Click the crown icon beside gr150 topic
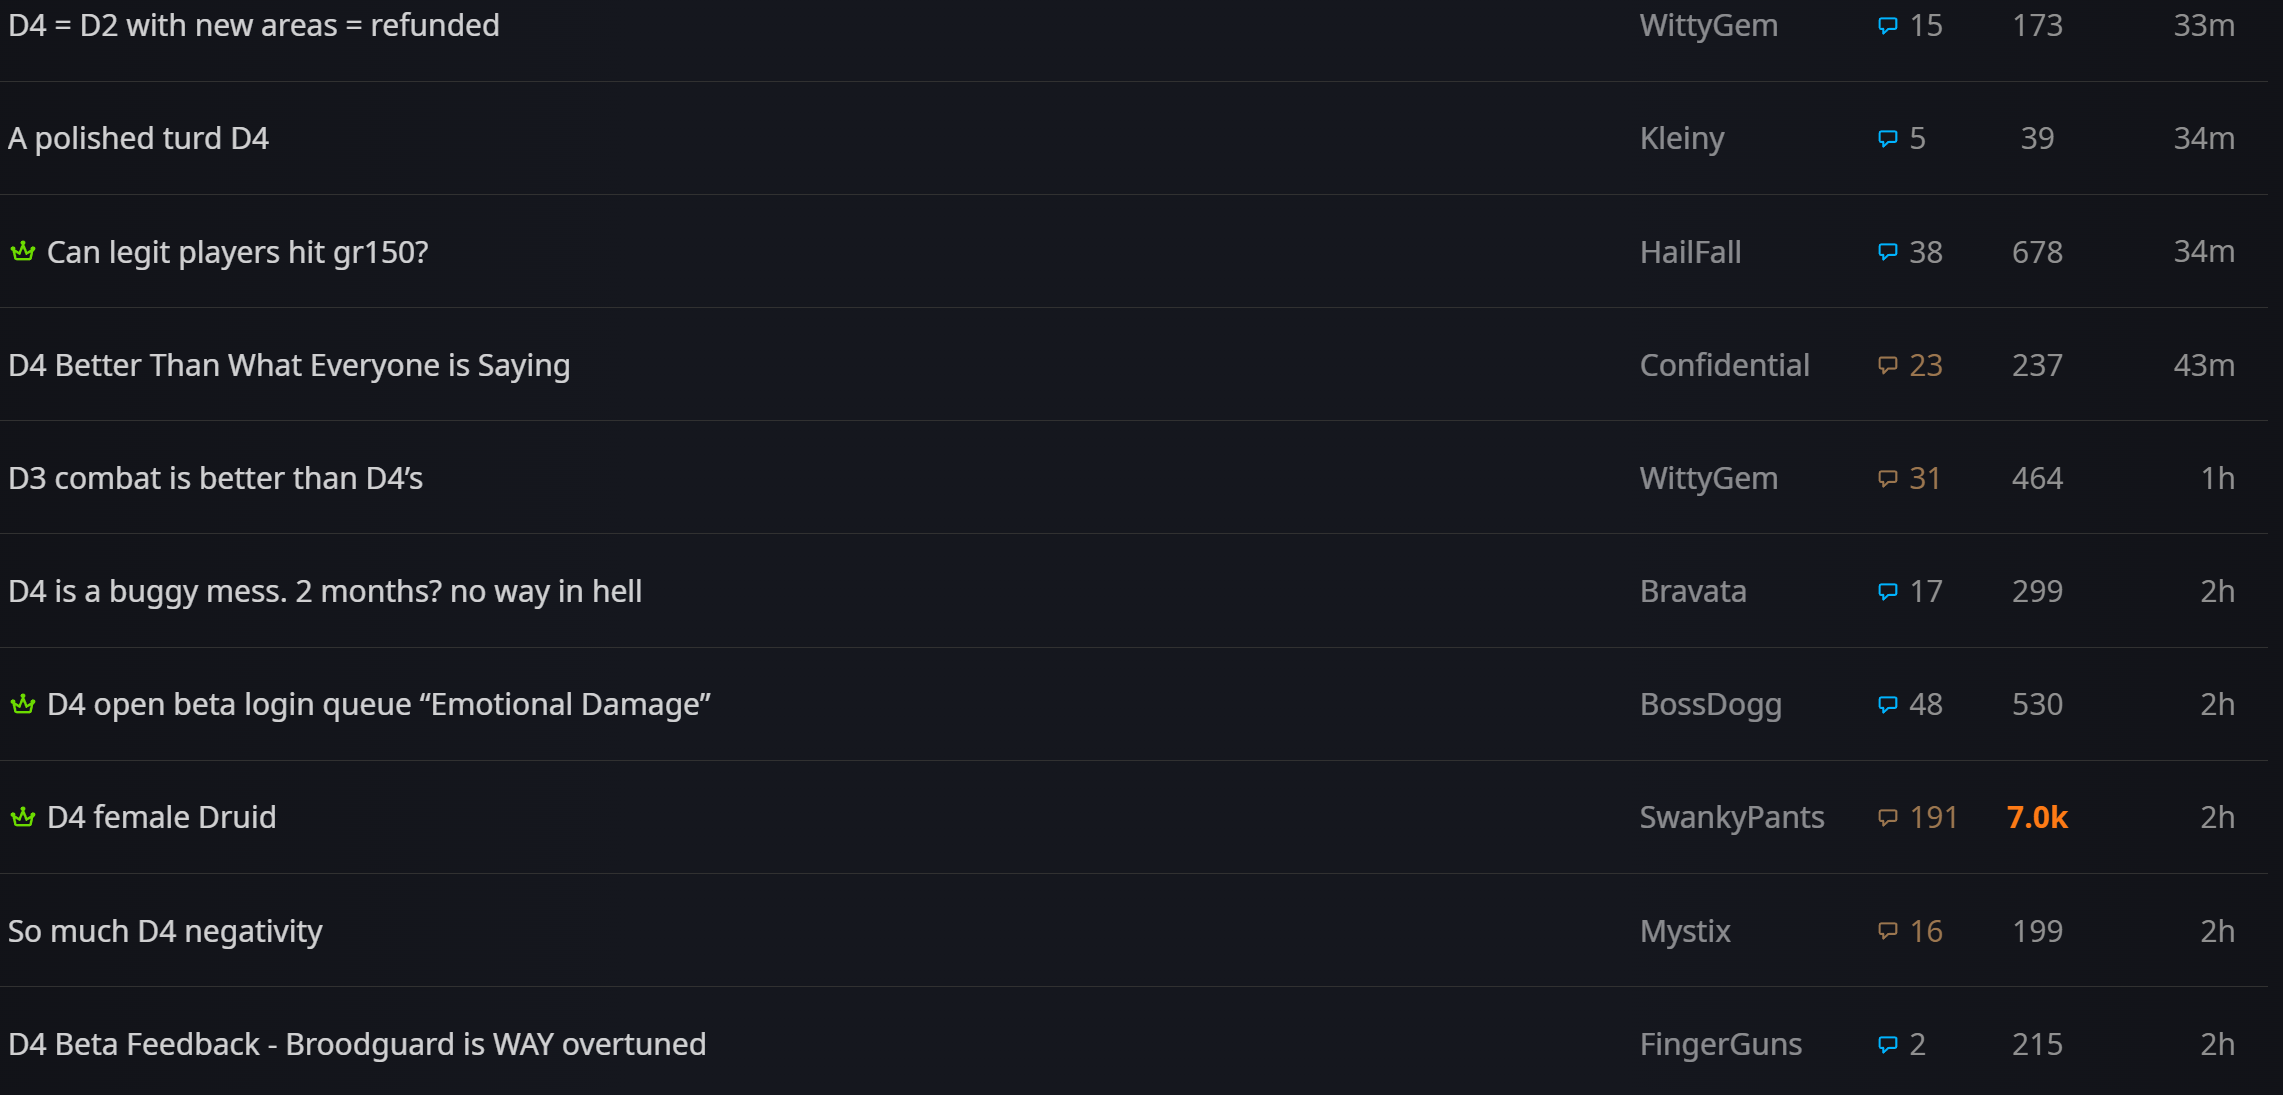Image resolution: width=2283 pixels, height=1095 pixels. pos(23,251)
